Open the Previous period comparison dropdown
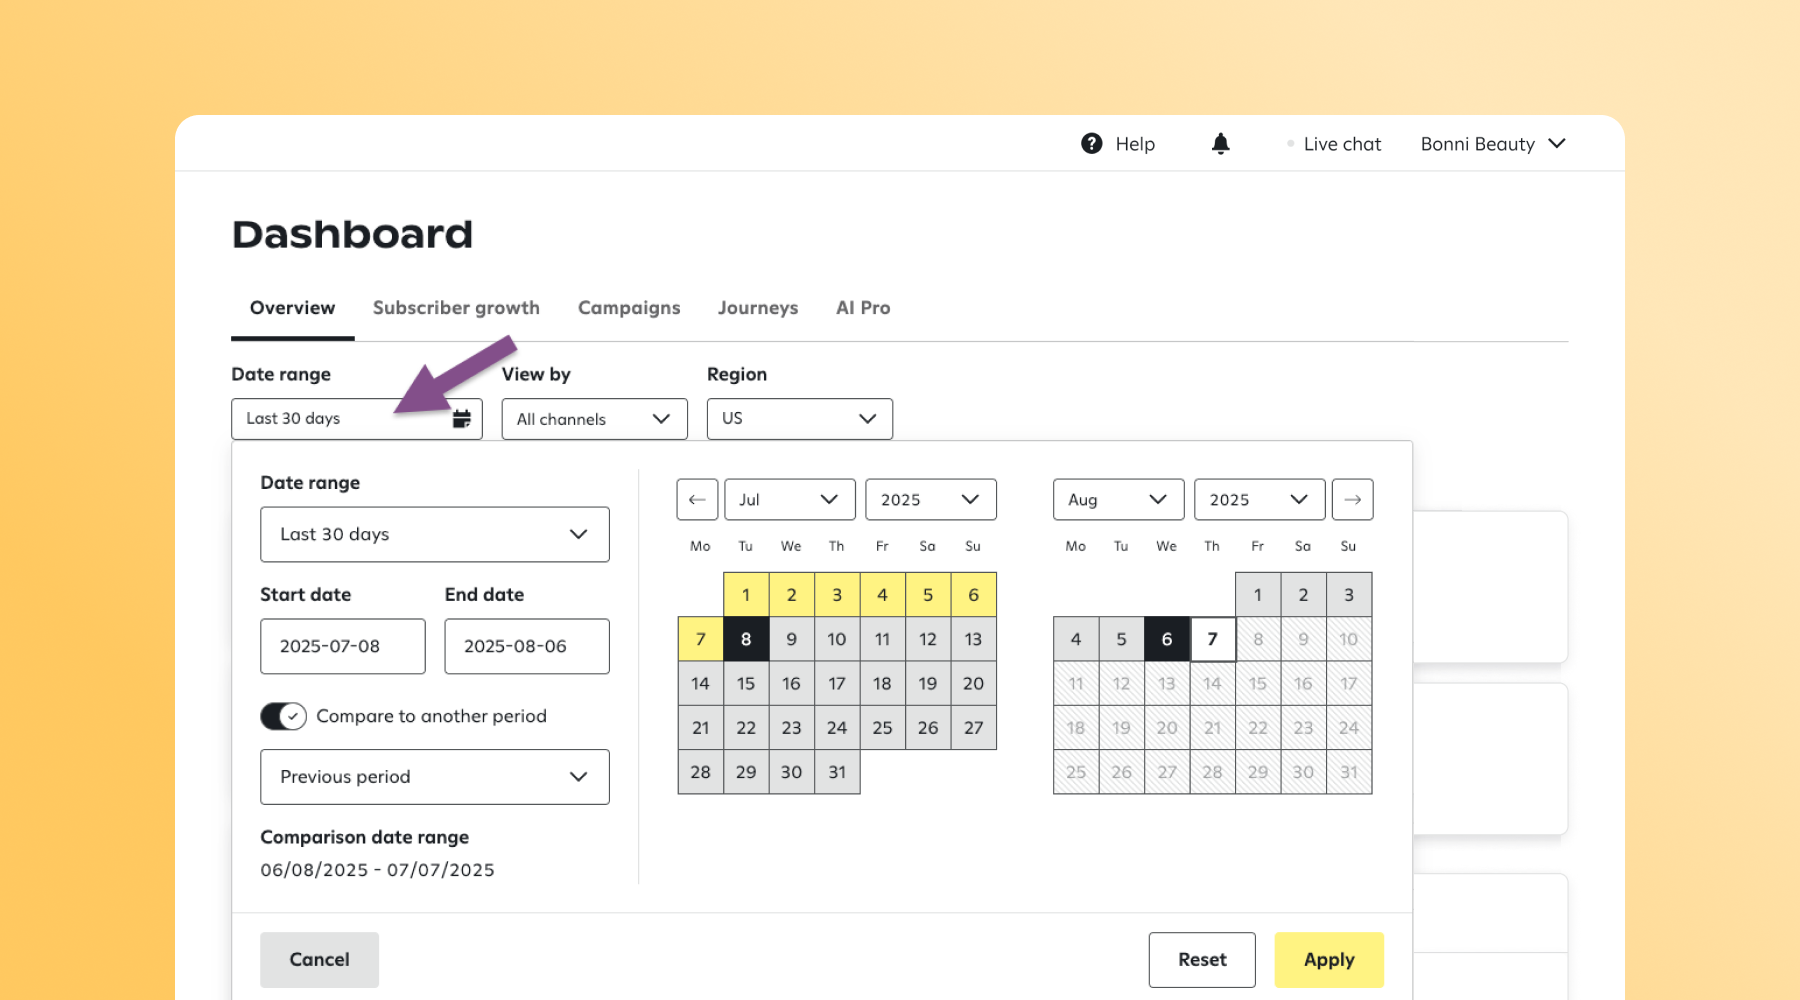 click(434, 777)
